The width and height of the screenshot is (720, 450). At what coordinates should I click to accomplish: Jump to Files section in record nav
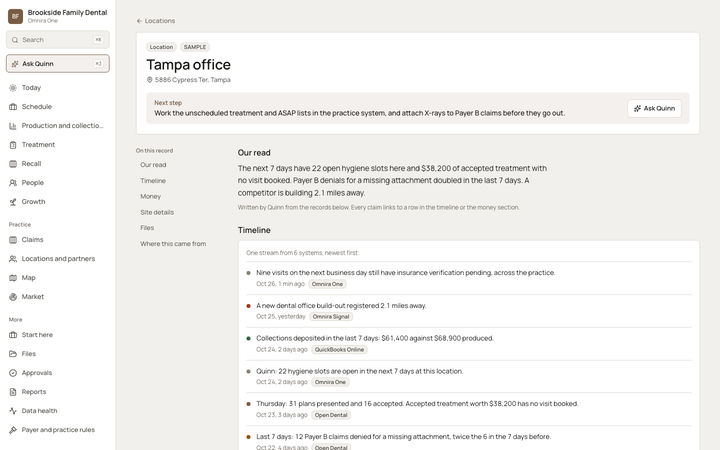[x=147, y=228]
